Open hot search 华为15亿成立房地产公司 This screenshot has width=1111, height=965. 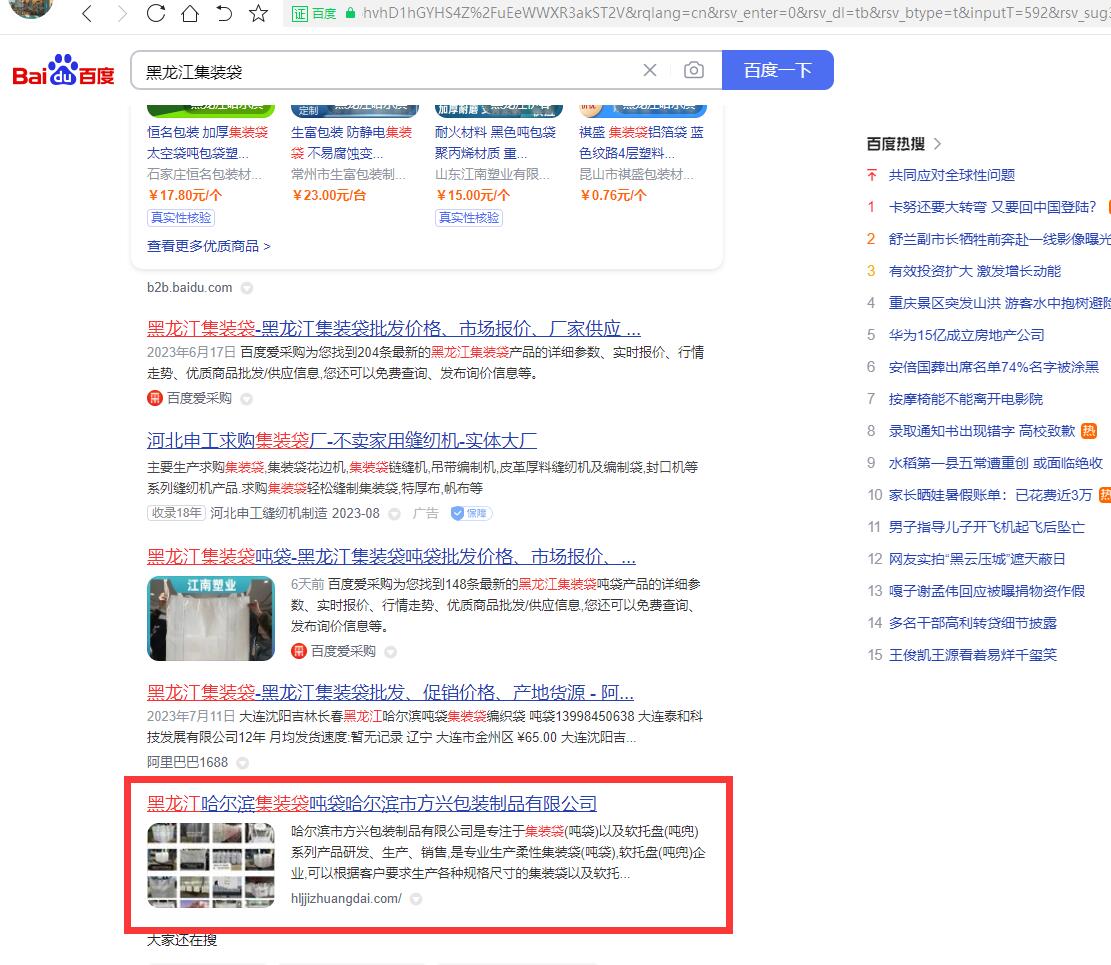point(966,334)
